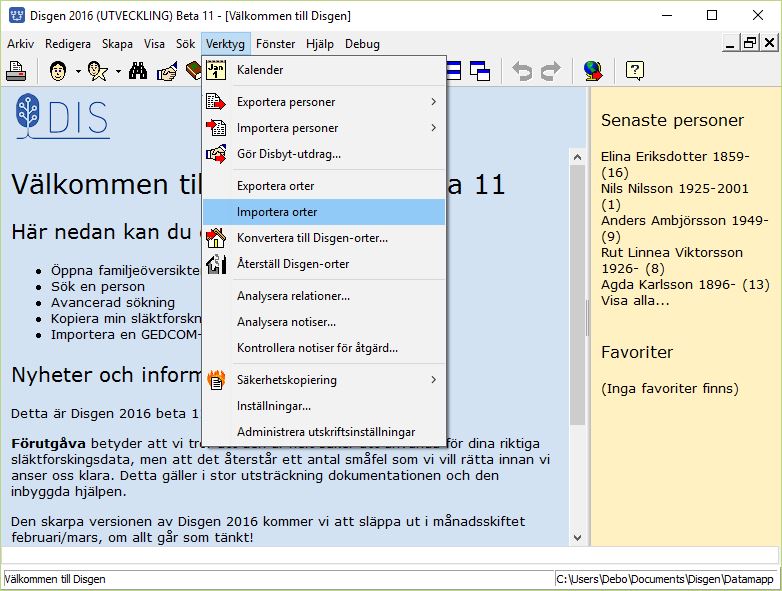Click scrollbar down arrow in welcome pane

tap(578, 538)
